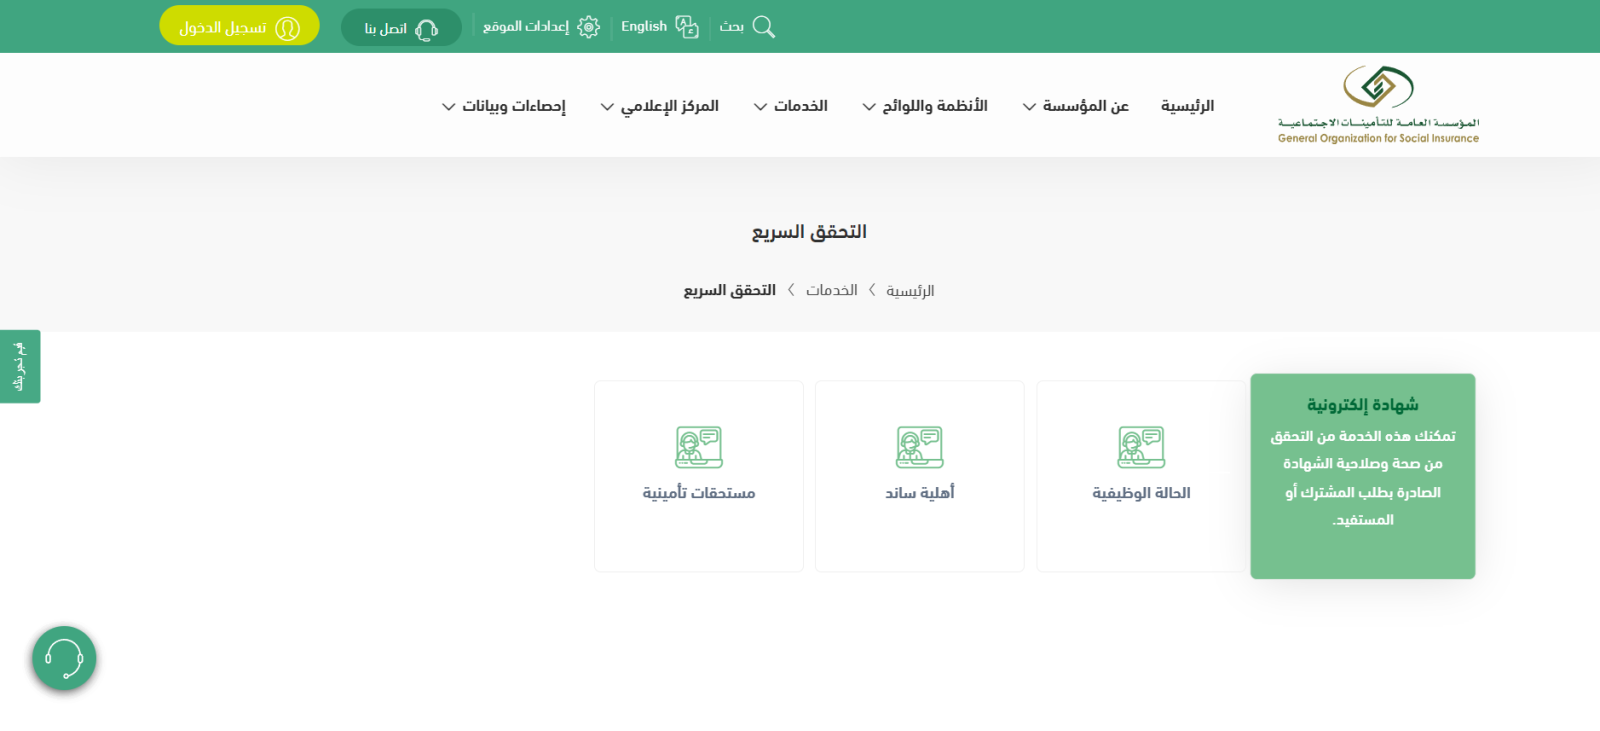
Task: Click the الحالة الوظيفية card icon
Action: [x=1141, y=447]
